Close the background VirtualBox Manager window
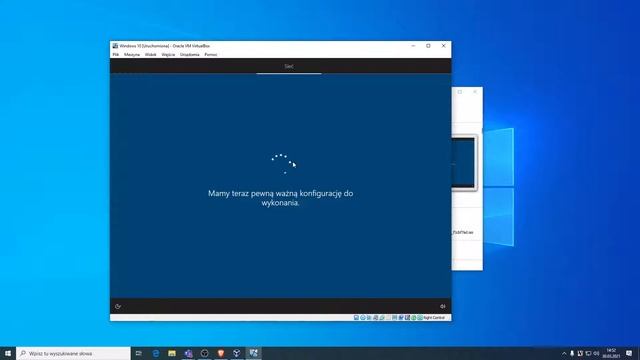 pos(475,92)
